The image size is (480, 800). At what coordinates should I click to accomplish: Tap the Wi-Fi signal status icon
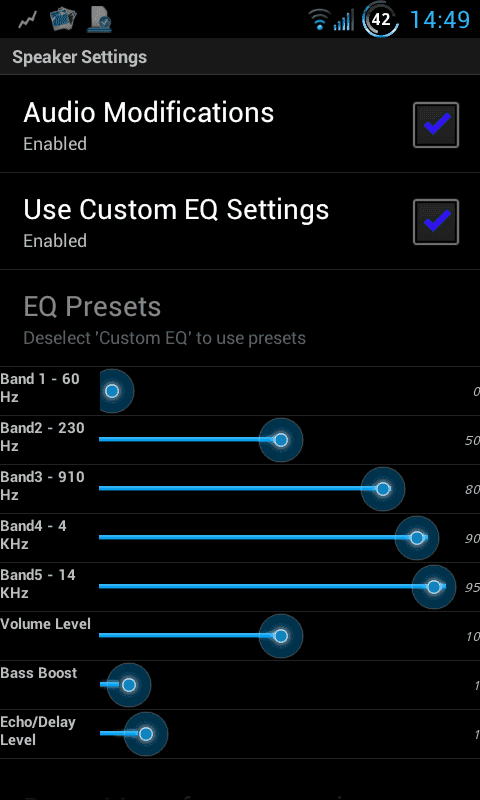coord(319,20)
